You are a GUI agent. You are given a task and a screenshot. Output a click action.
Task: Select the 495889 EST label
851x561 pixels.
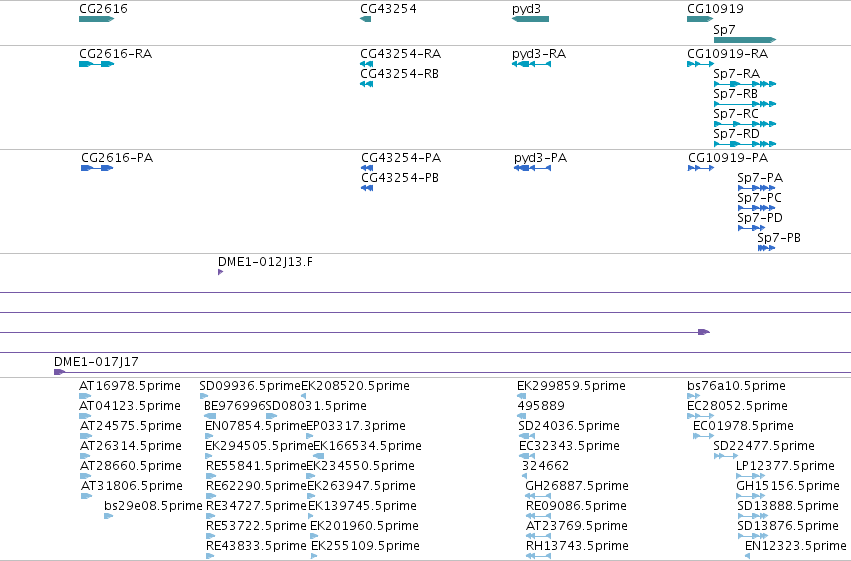(541, 406)
